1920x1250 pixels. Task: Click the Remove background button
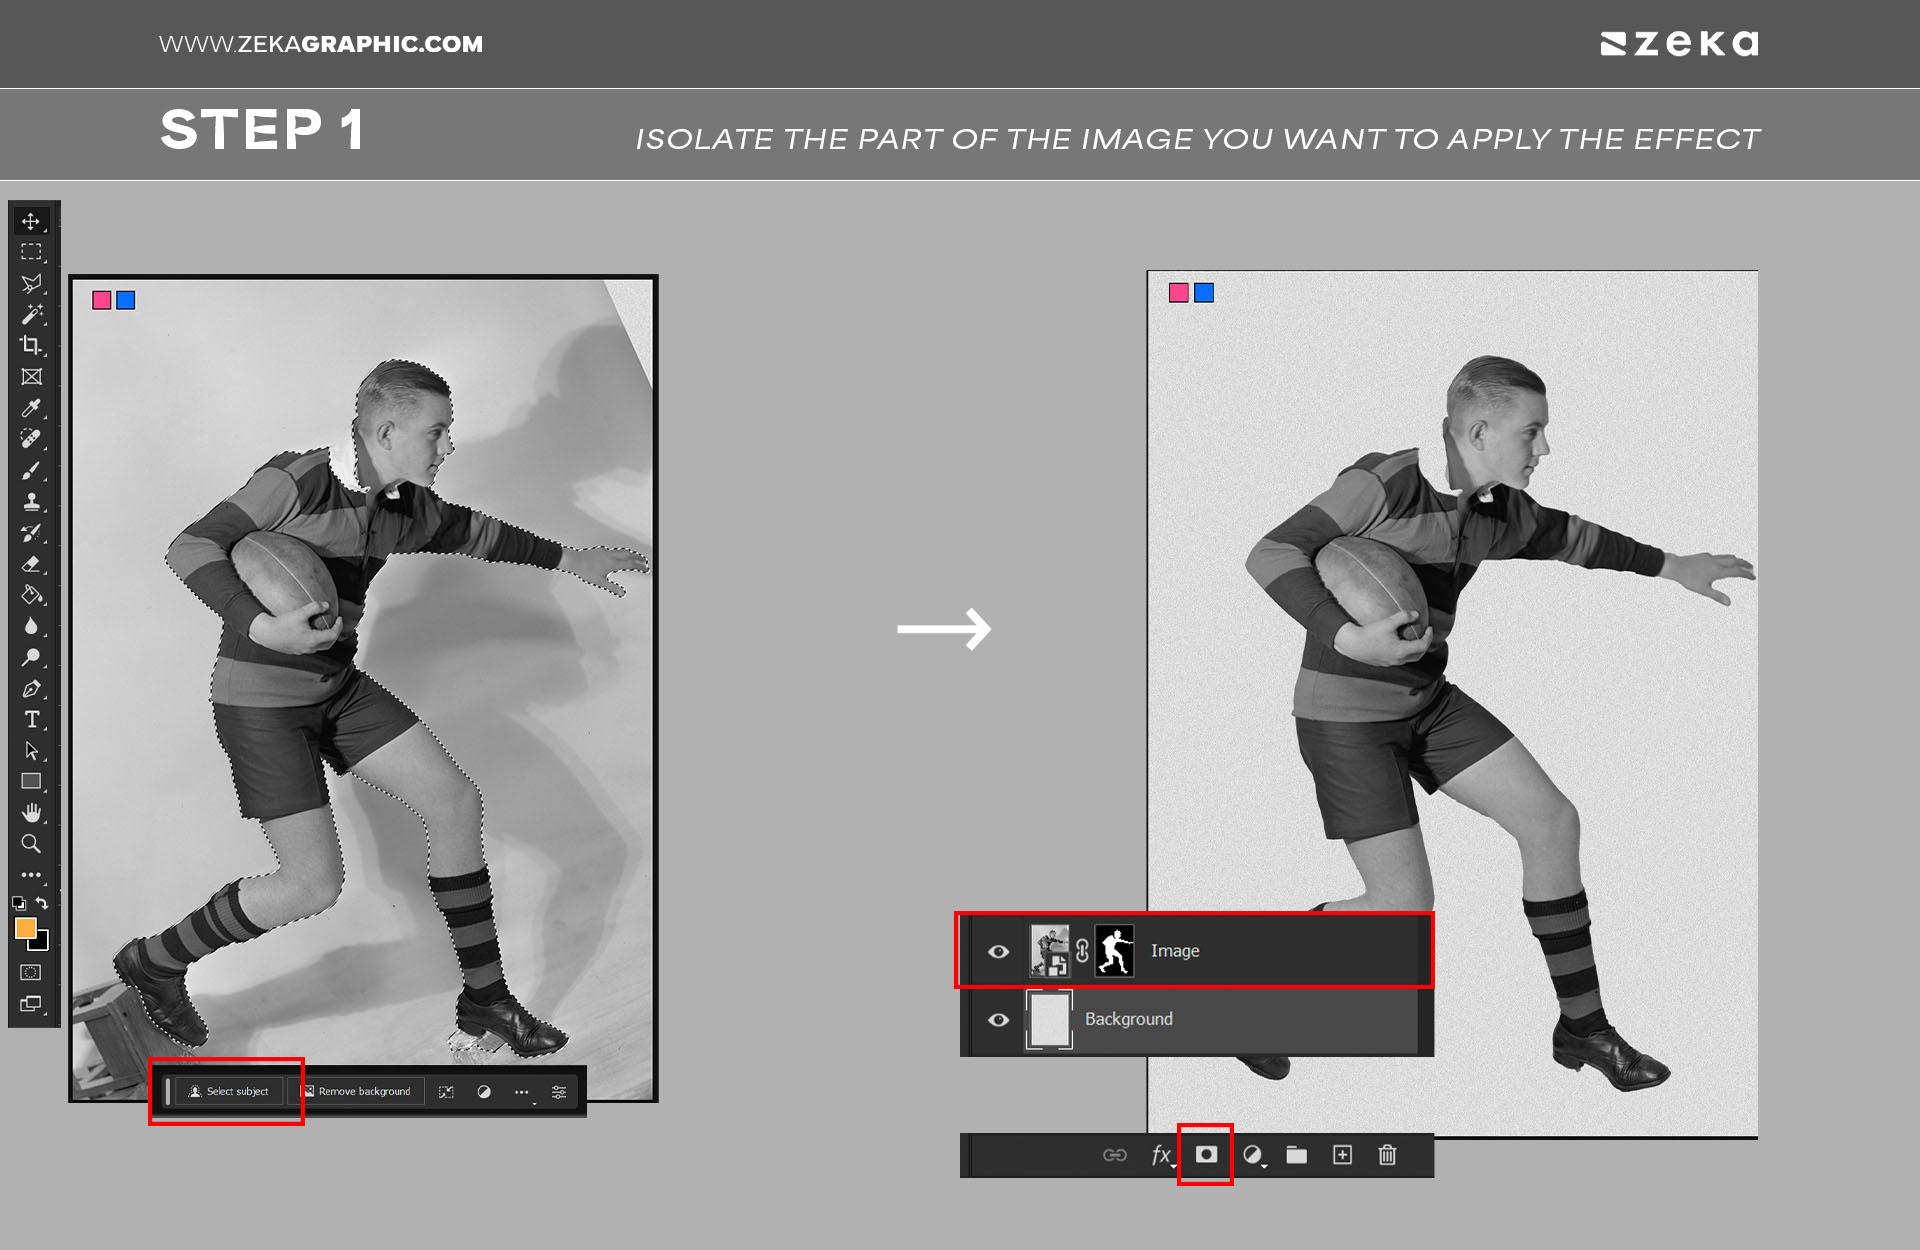click(356, 1091)
